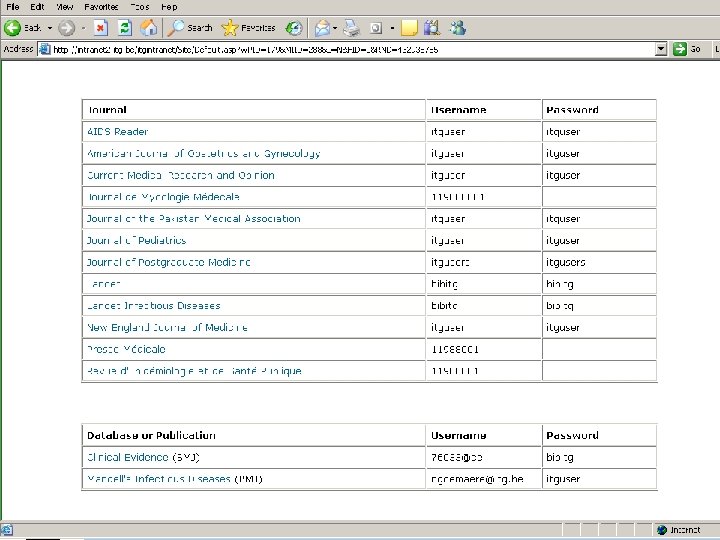The width and height of the screenshot is (720, 540).
Task: Expand the Address bar URL dropdown arrow
Action: [661, 49]
